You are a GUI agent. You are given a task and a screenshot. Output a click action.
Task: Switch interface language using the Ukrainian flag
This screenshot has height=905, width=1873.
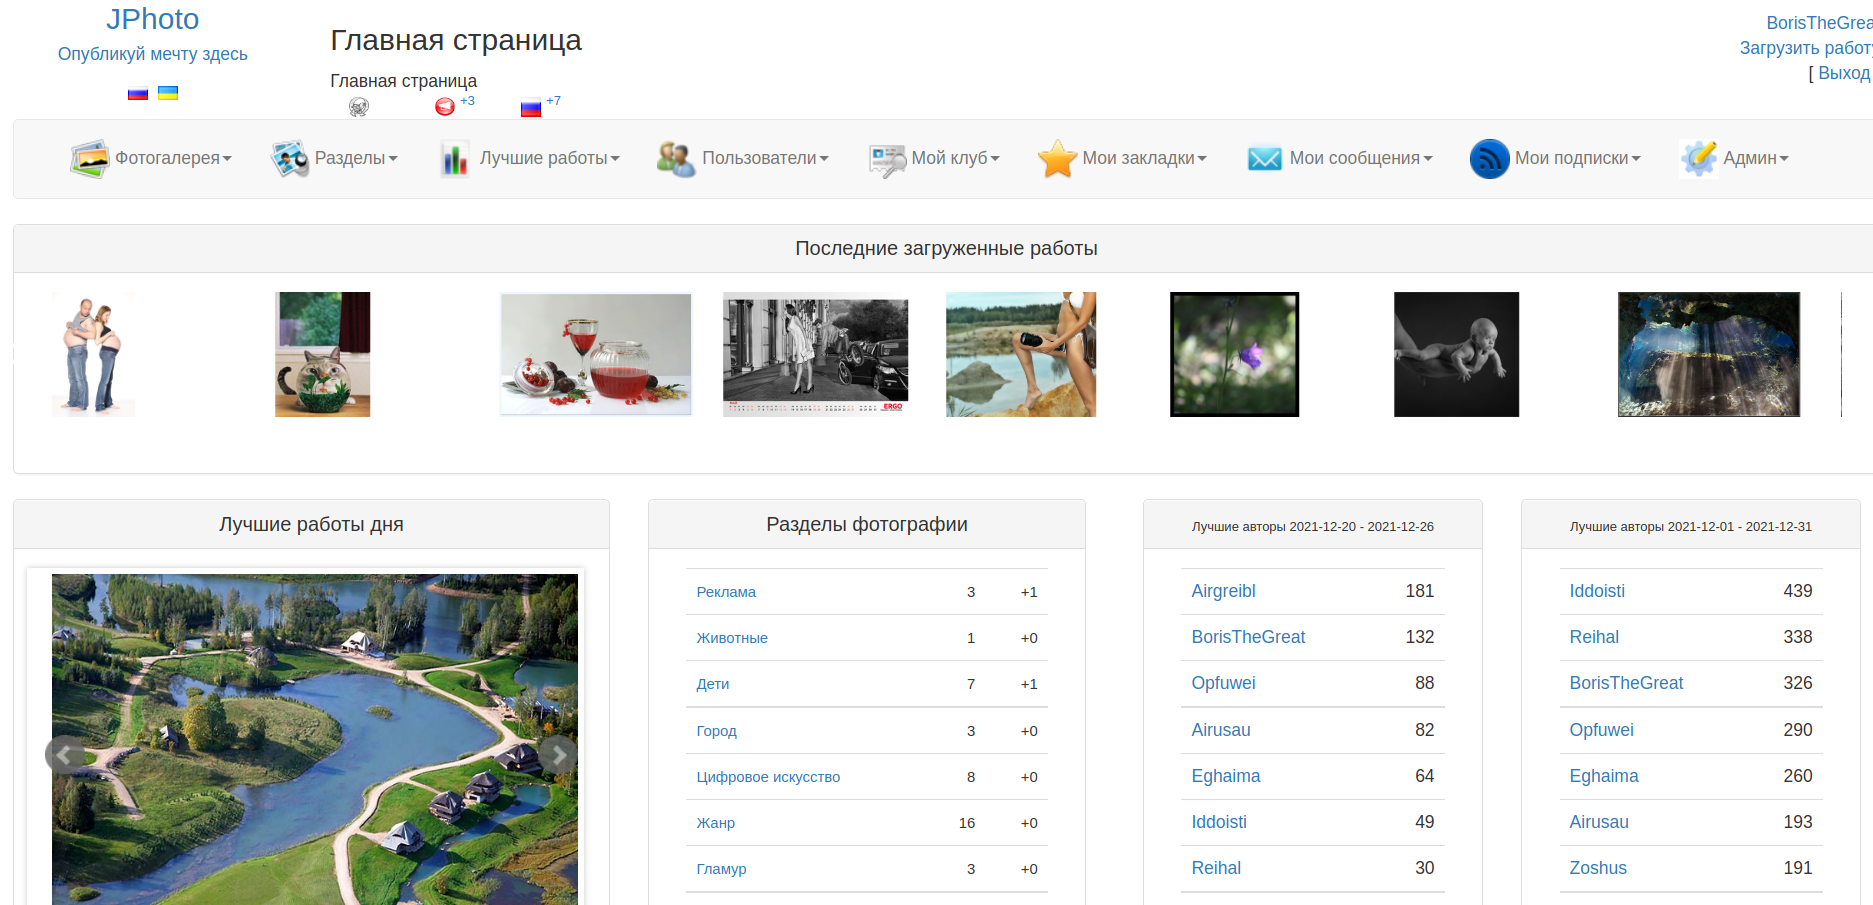(168, 92)
